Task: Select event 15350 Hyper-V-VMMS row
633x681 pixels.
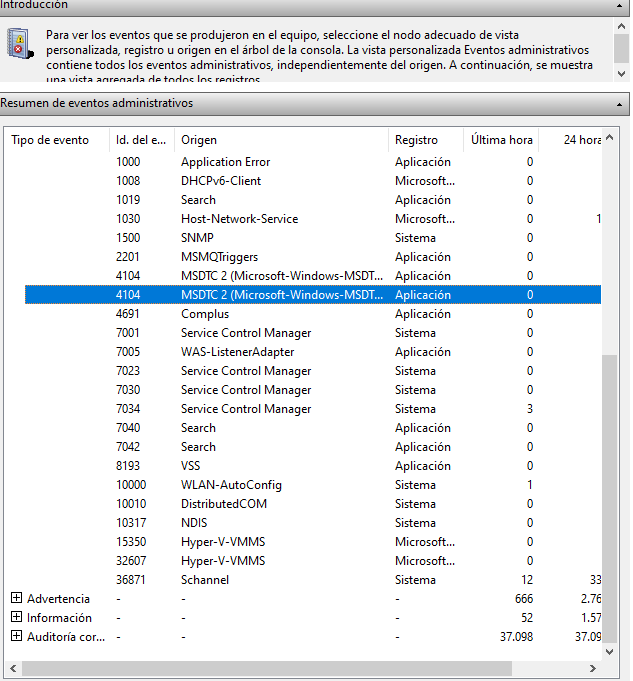Action: (x=313, y=542)
